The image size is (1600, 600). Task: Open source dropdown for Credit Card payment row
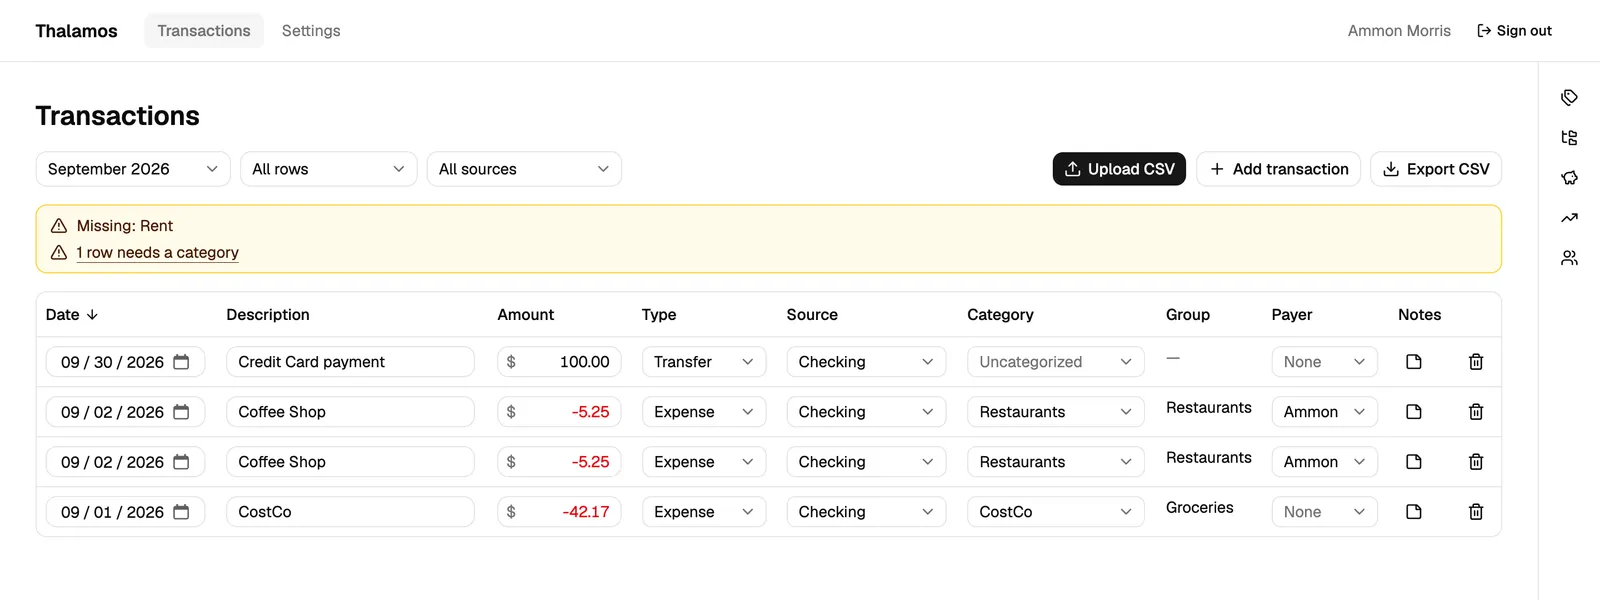click(x=866, y=362)
